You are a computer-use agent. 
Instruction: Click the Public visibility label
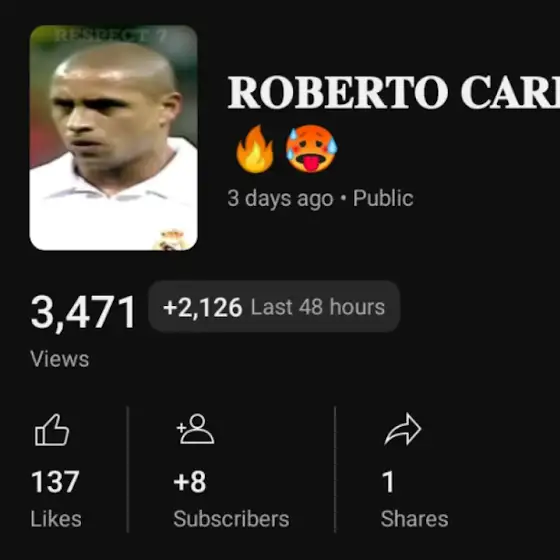(x=383, y=198)
